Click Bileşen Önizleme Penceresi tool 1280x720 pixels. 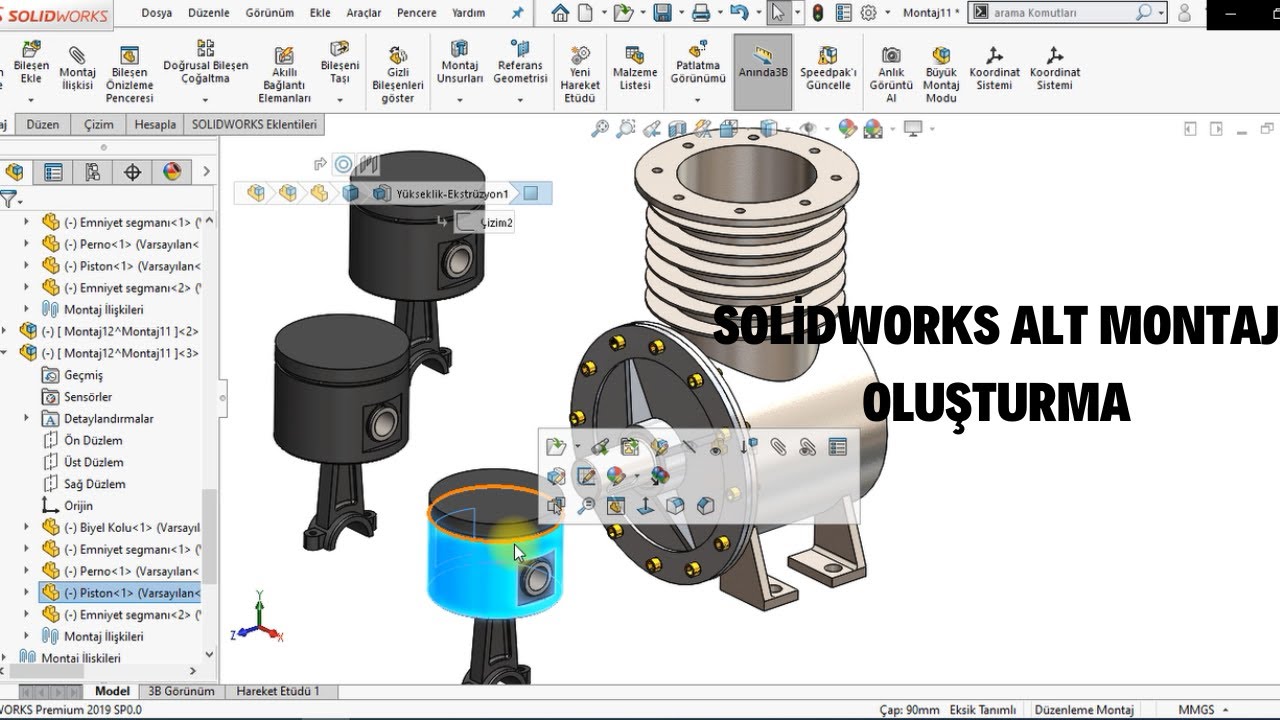pyautogui.click(x=130, y=76)
